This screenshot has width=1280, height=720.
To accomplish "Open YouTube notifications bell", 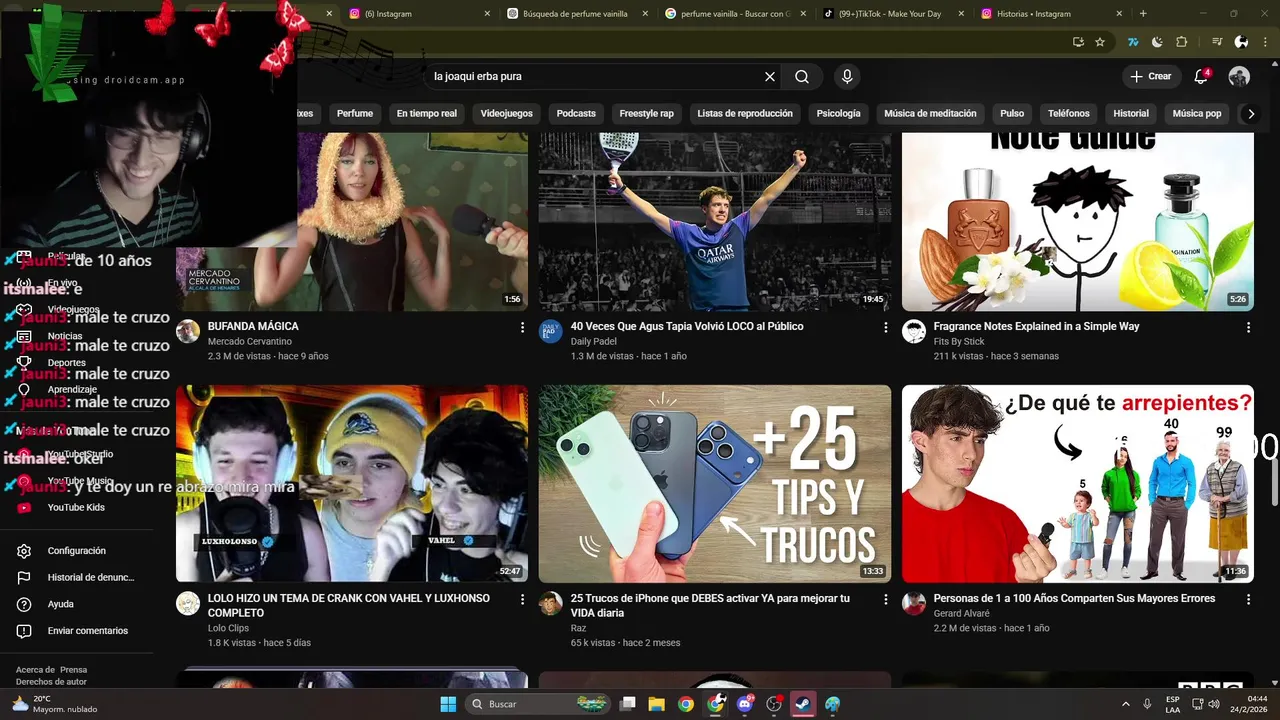I will pos(1202,76).
